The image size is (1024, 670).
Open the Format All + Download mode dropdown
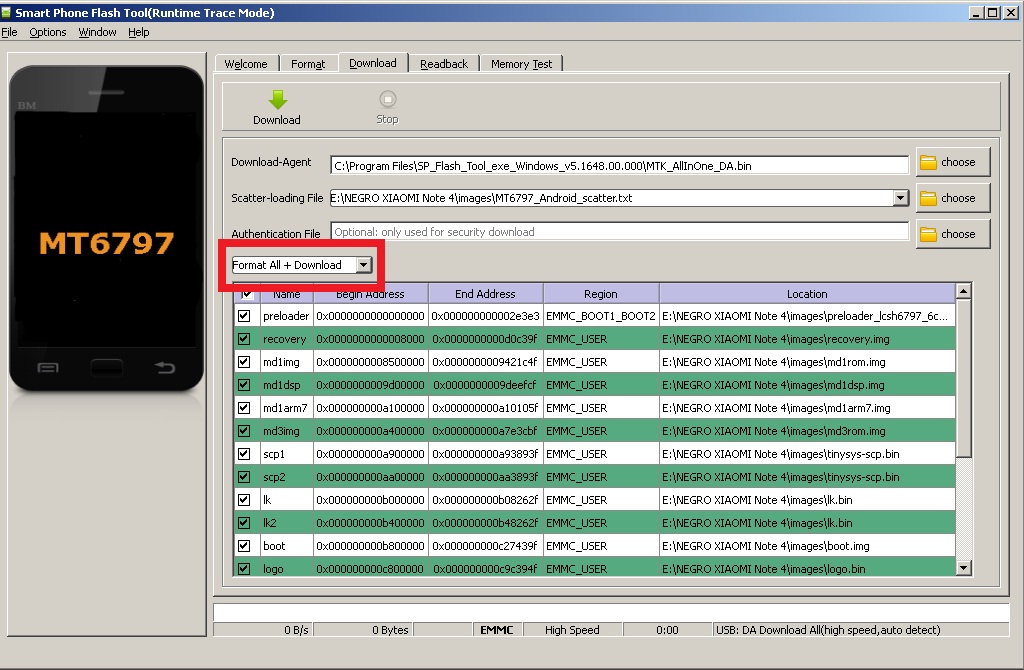click(x=364, y=265)
